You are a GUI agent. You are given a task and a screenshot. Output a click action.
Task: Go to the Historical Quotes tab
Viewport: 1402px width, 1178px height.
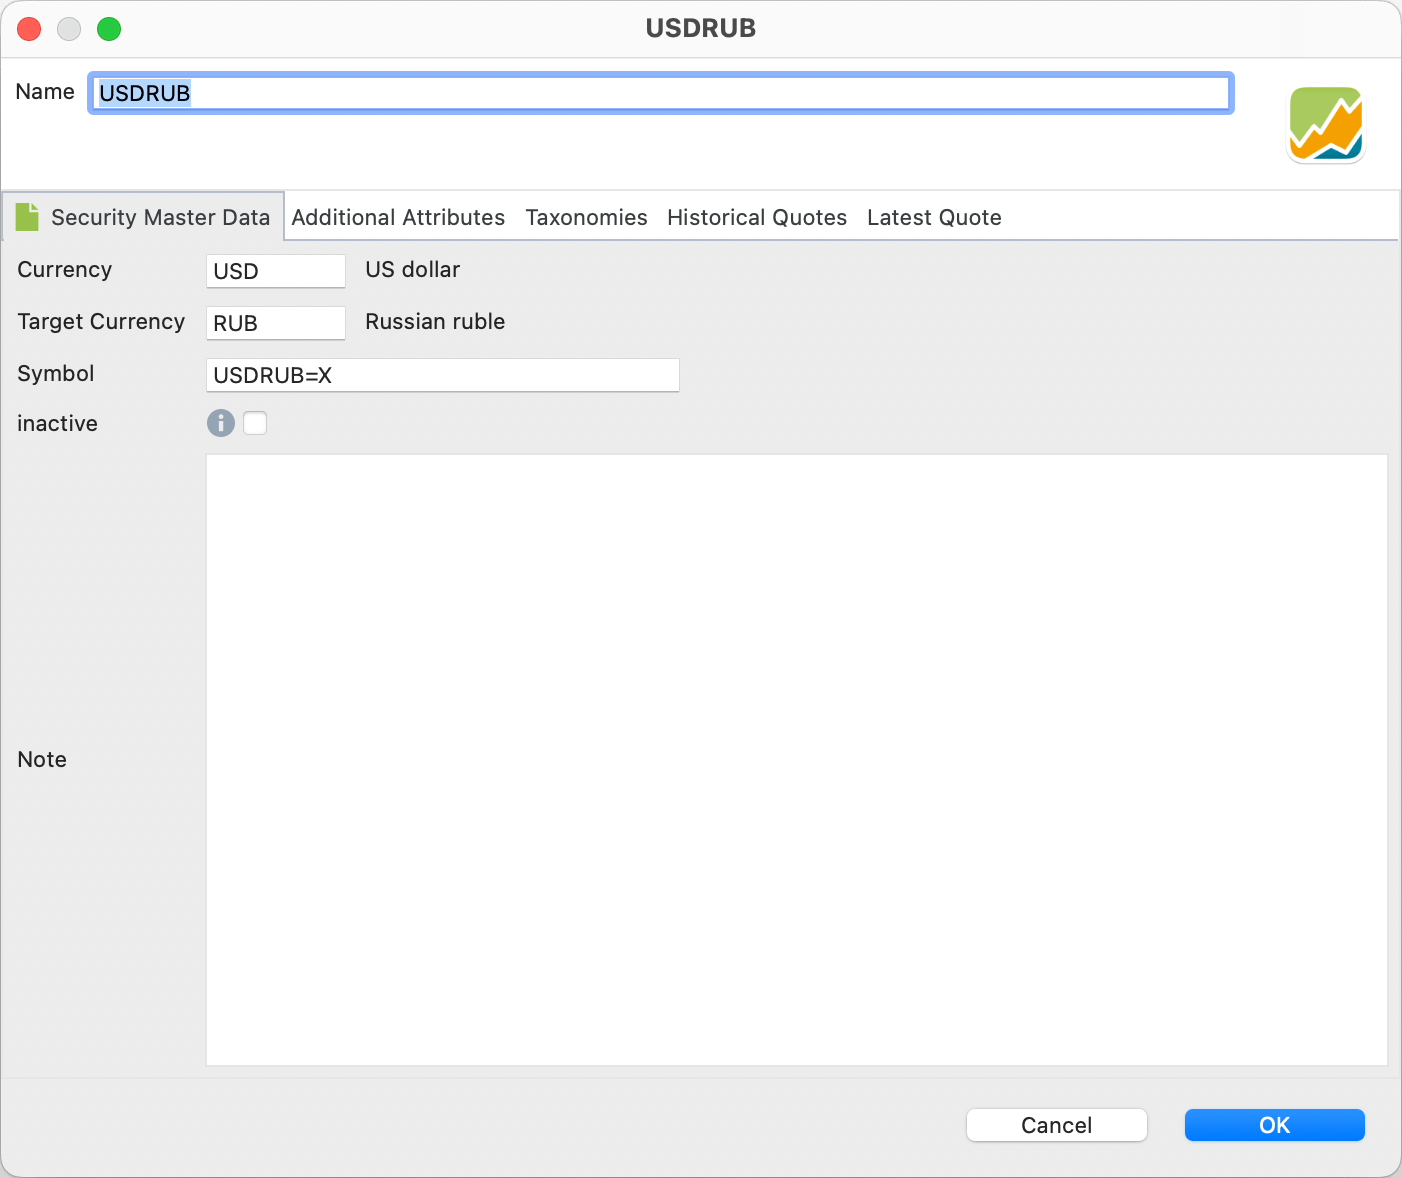[x=757, y=217]
